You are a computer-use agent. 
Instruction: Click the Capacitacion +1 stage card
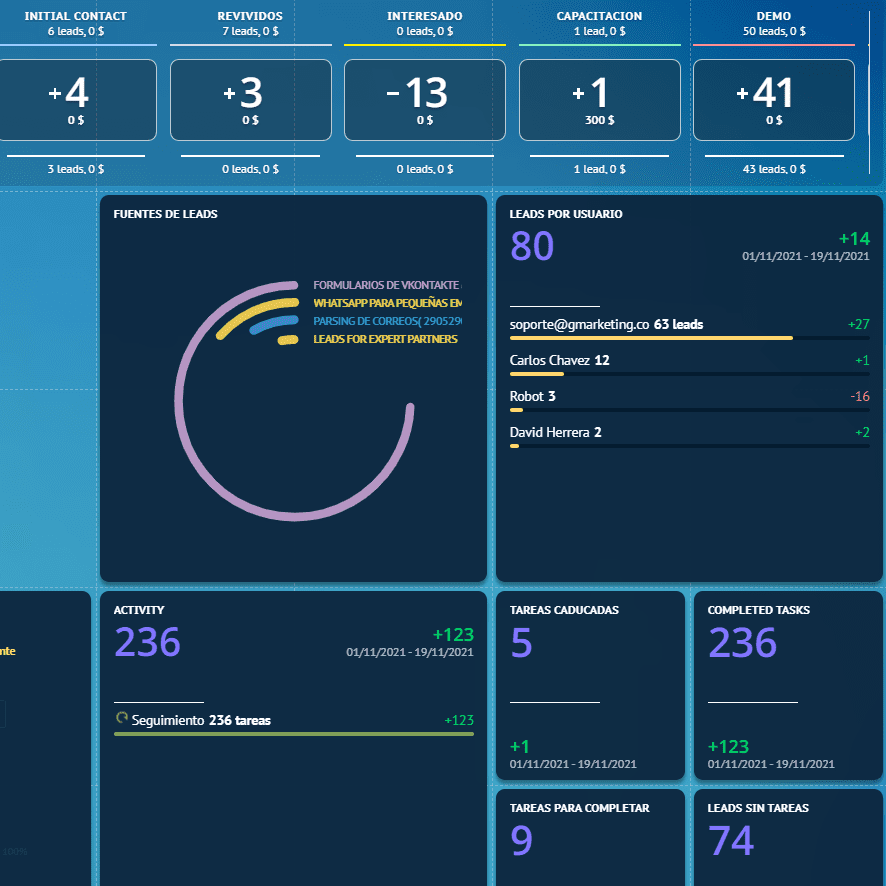point(599,100)
